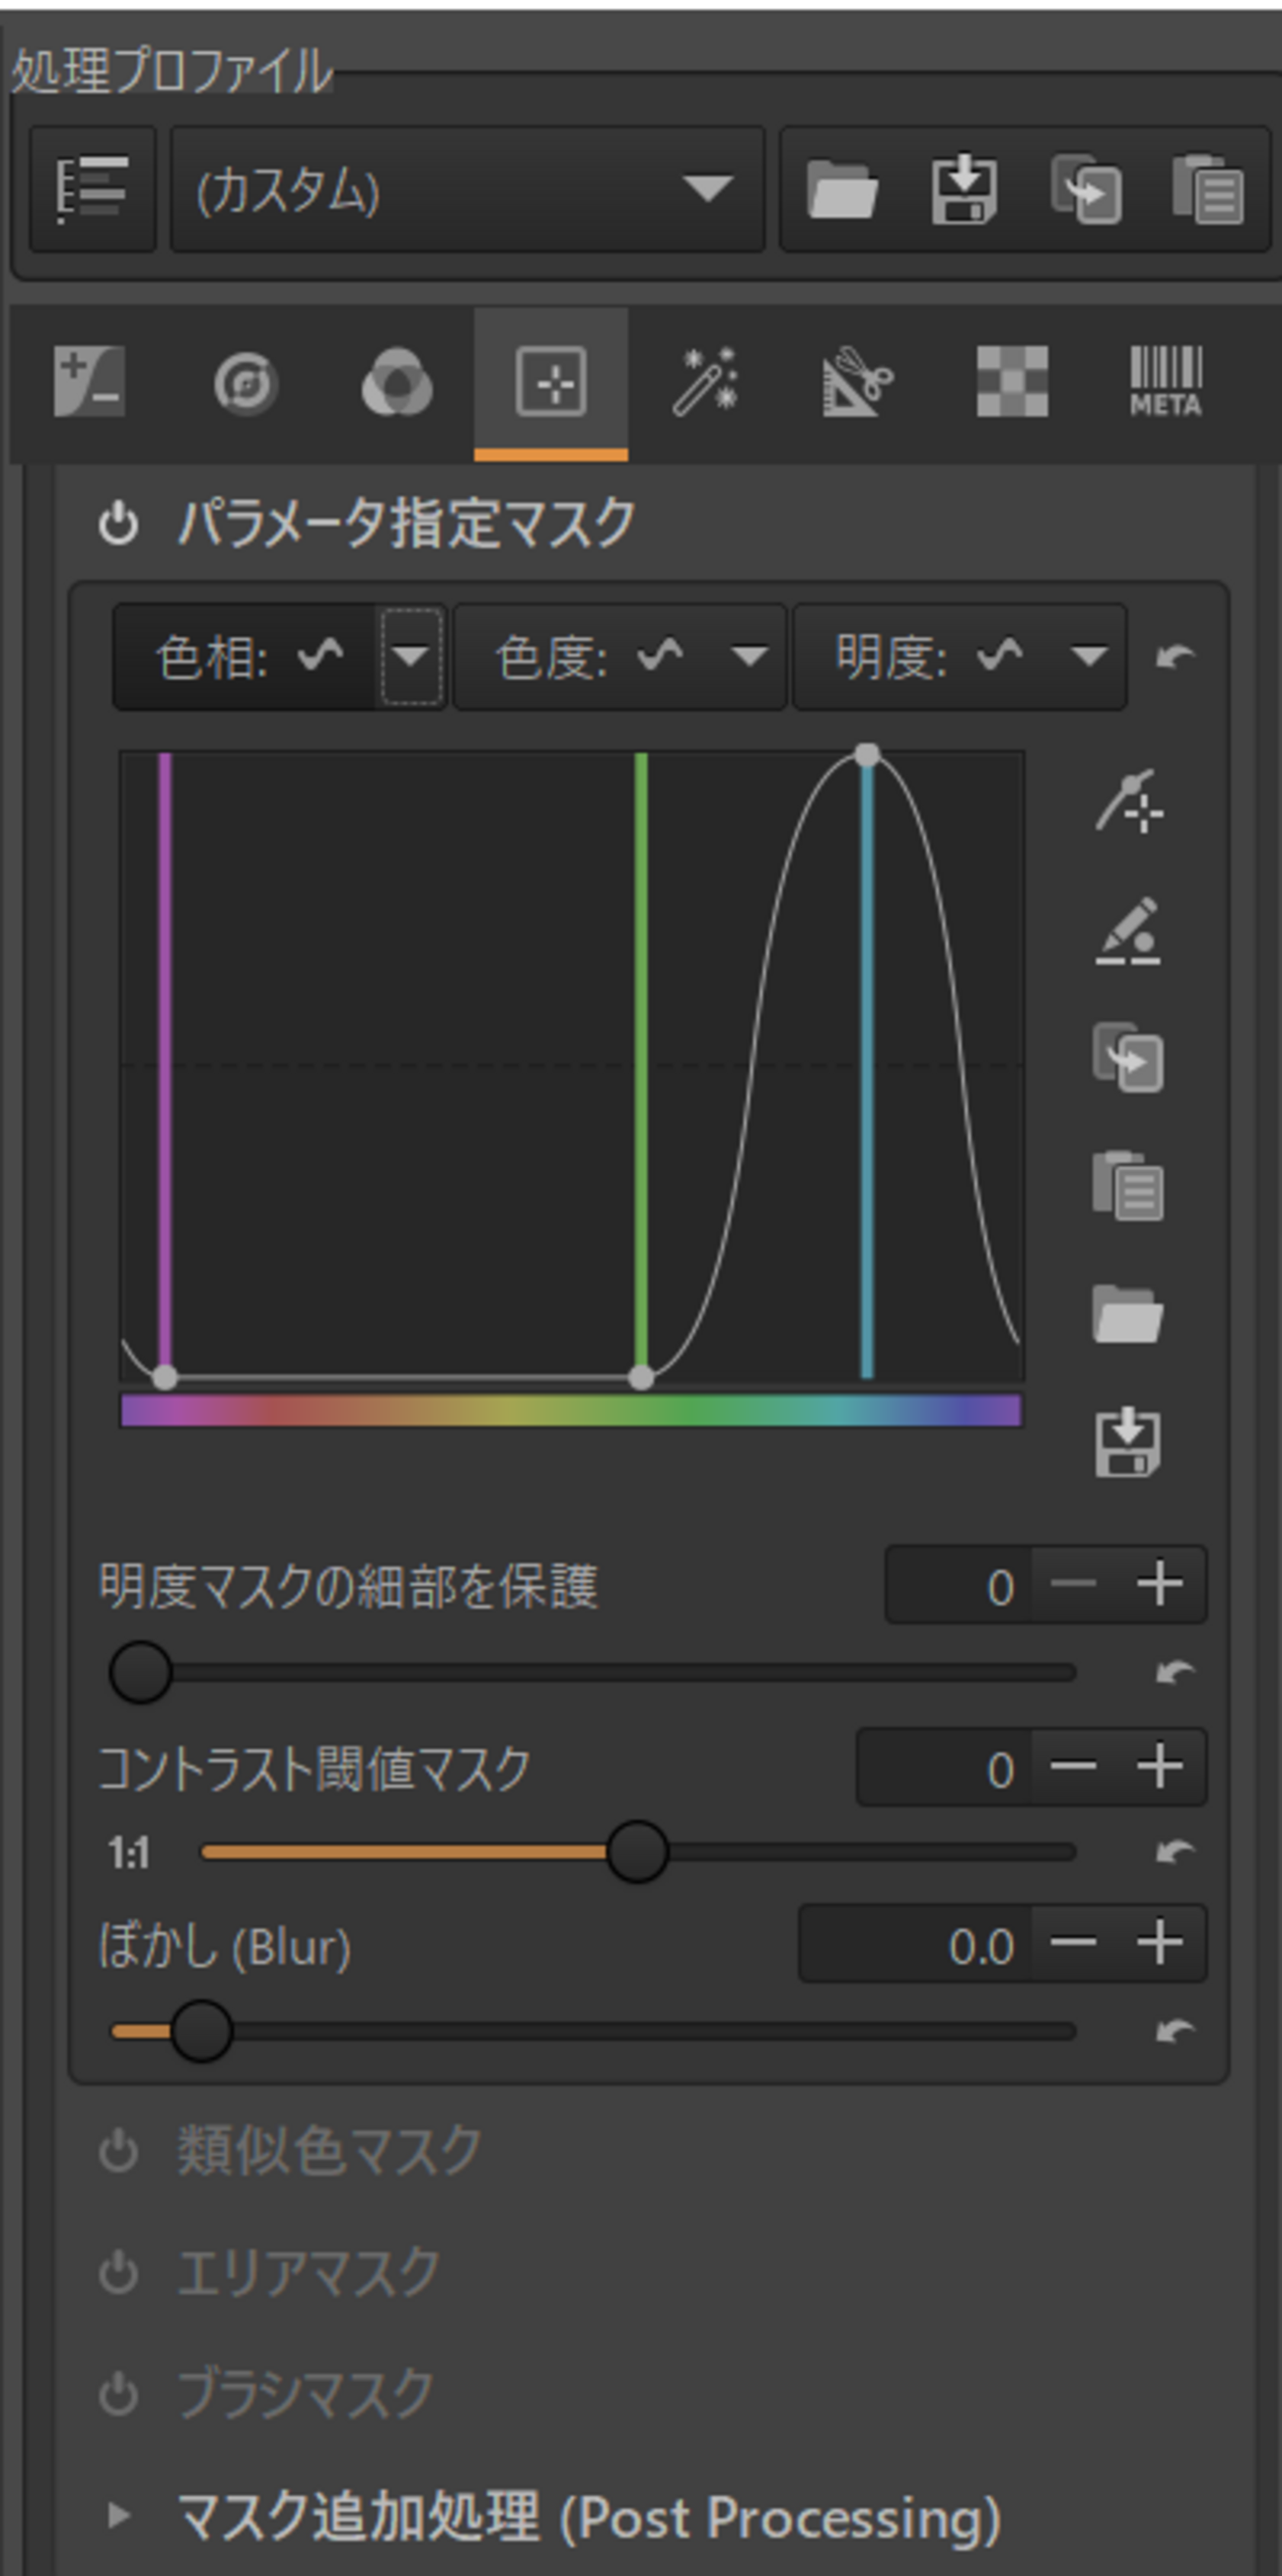The height and width of the screenshot is (2576, 1282).
Task: Select the 色度 curve button
Action: pyautogui.click(x=586, y=657)
